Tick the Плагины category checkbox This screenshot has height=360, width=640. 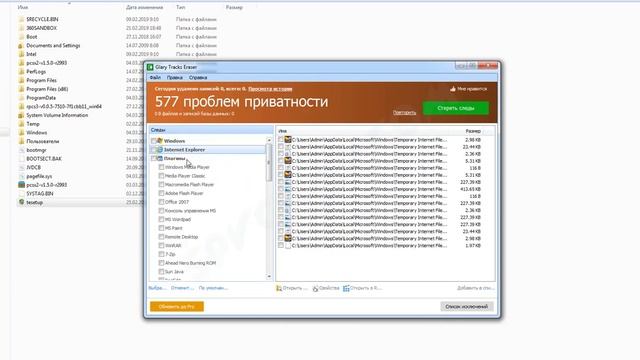point(154,158)
